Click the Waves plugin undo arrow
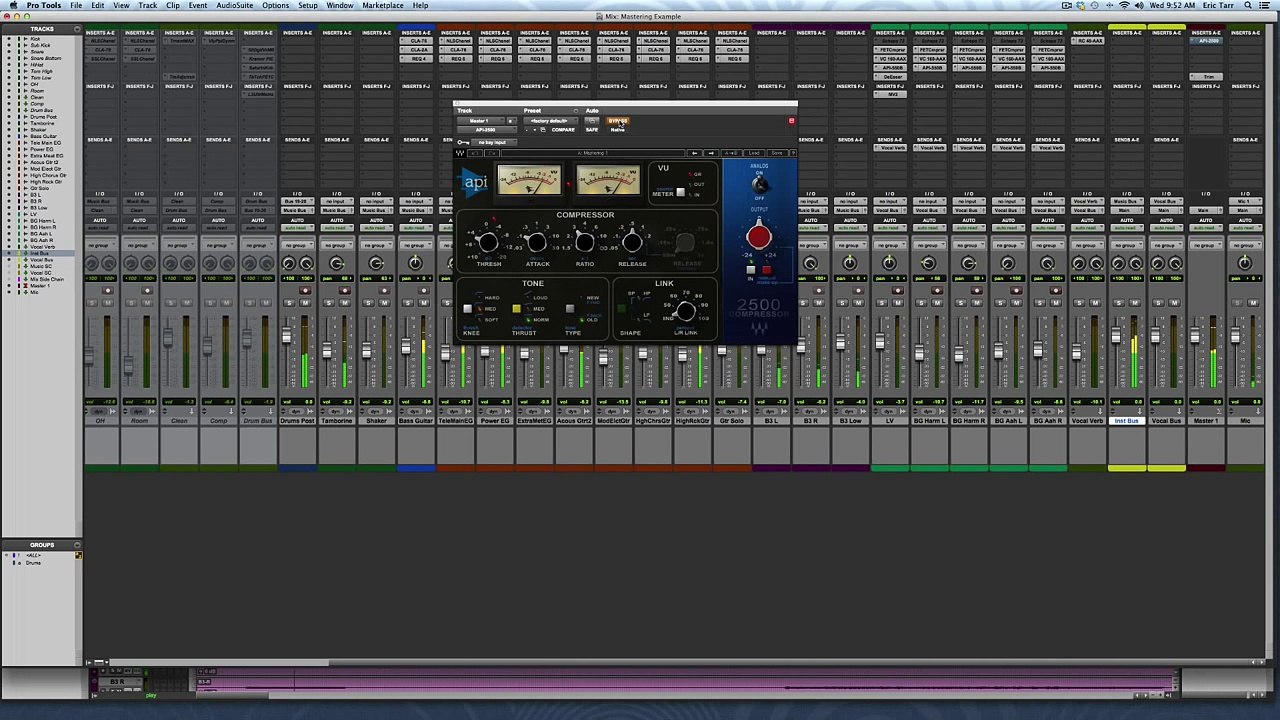1280x720 pixels. point(473,153)
